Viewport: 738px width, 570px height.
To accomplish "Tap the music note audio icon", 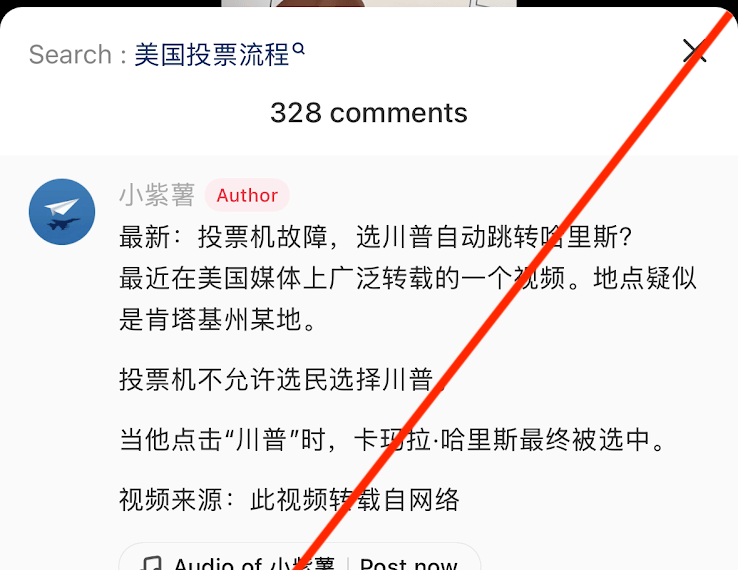I will click(x=152, y=563).
